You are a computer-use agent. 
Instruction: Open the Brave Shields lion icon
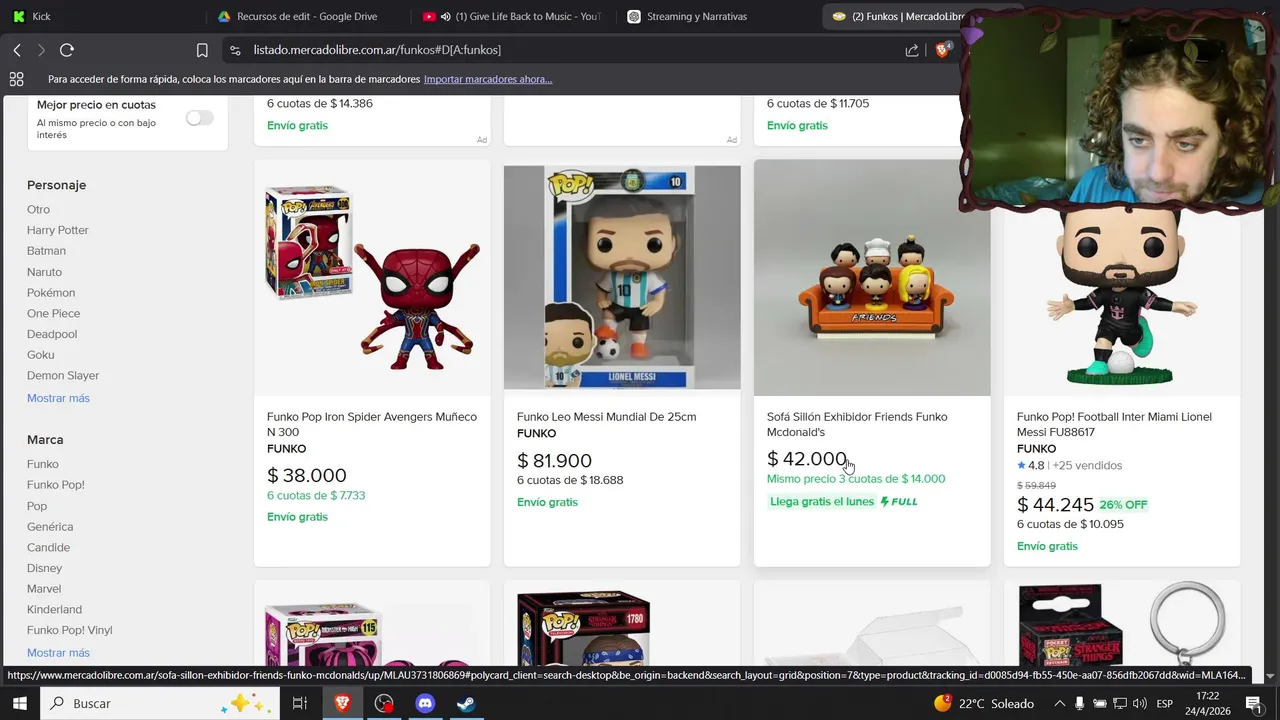pos(941,50)
